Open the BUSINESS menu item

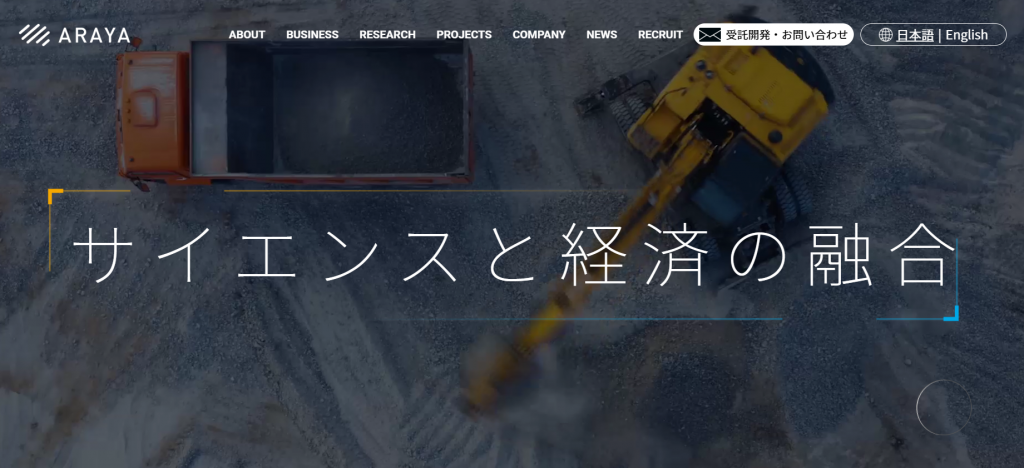tap(312, 35)
